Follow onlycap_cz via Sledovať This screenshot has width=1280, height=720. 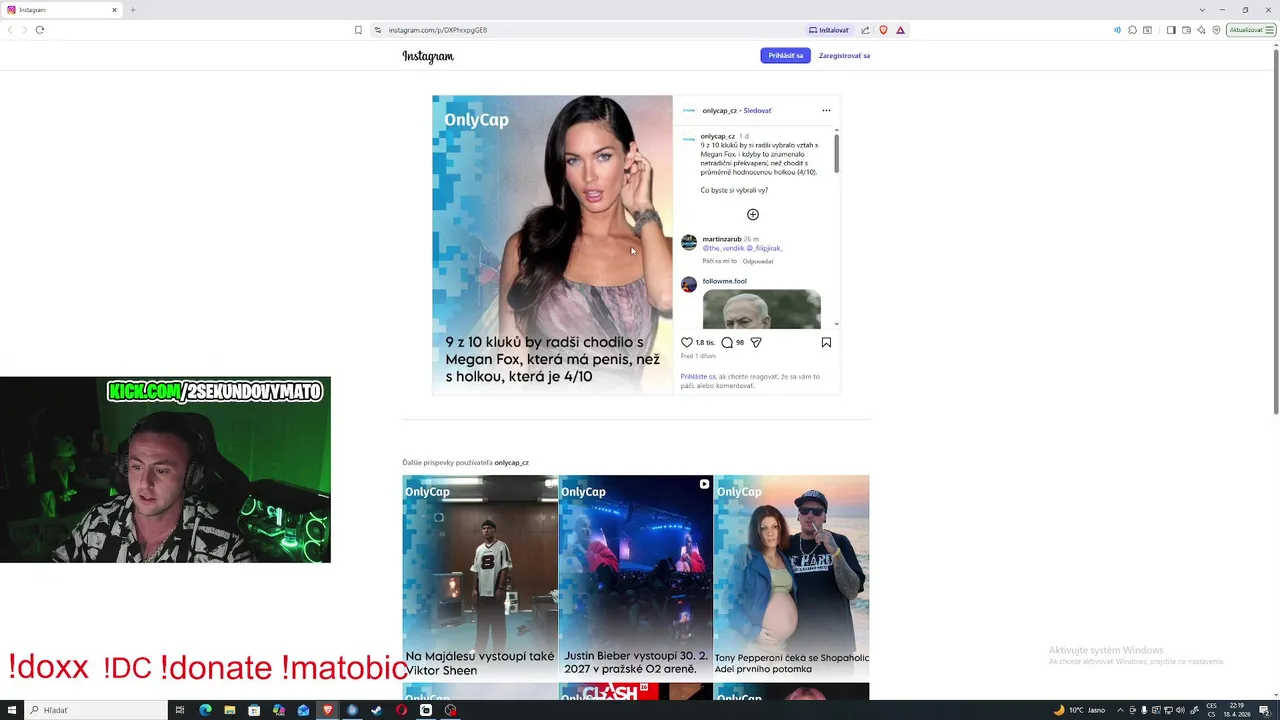point(757,111)
